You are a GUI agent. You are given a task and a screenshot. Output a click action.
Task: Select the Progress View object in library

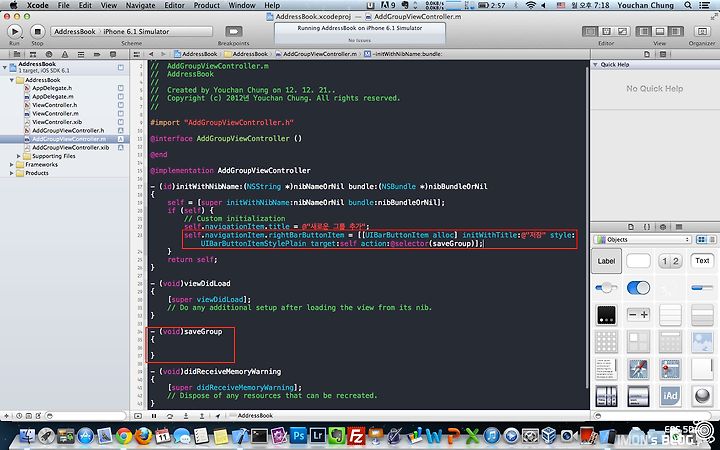702,288
